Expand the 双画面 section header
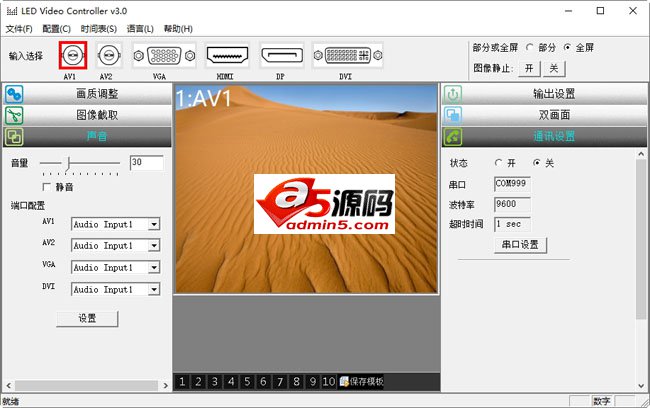The height and width of the screenshot is (408, 650). [x=544, y=115]
